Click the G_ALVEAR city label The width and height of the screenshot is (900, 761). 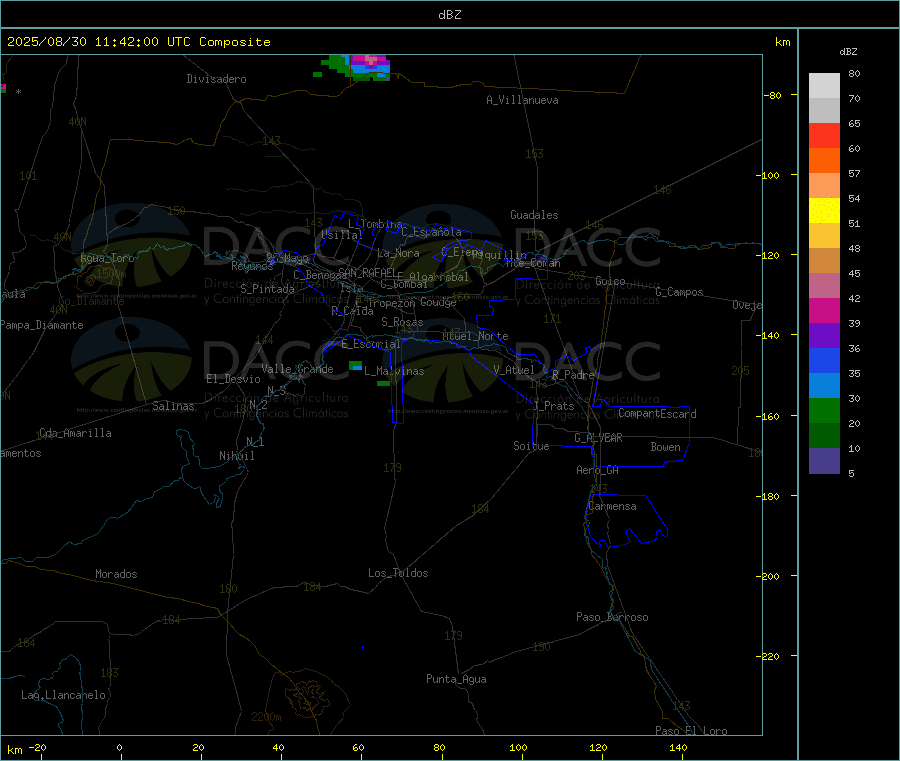coord(598,438)
